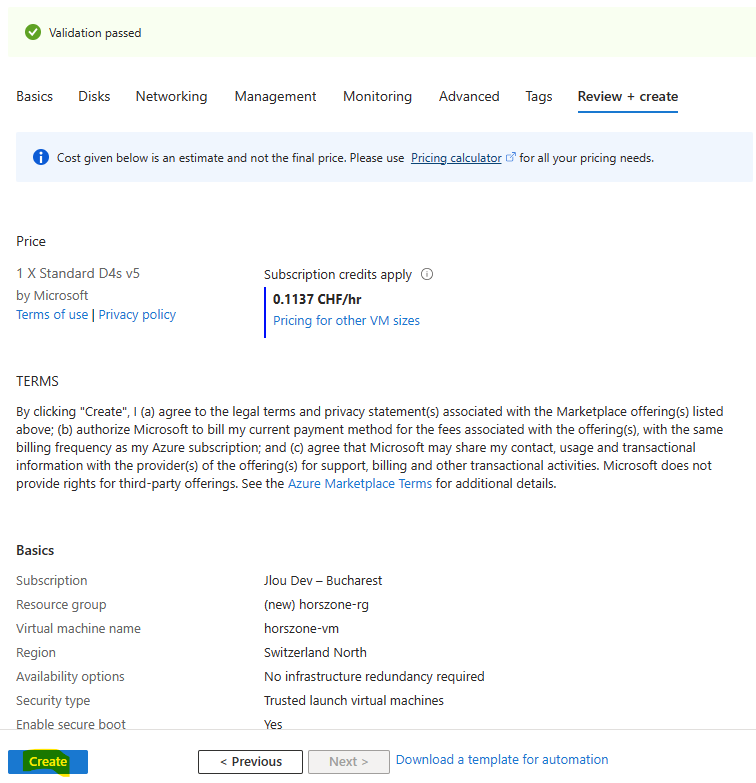Select the Management tab
The width and height of the screenshot is (756, 783).
[275, 96]
